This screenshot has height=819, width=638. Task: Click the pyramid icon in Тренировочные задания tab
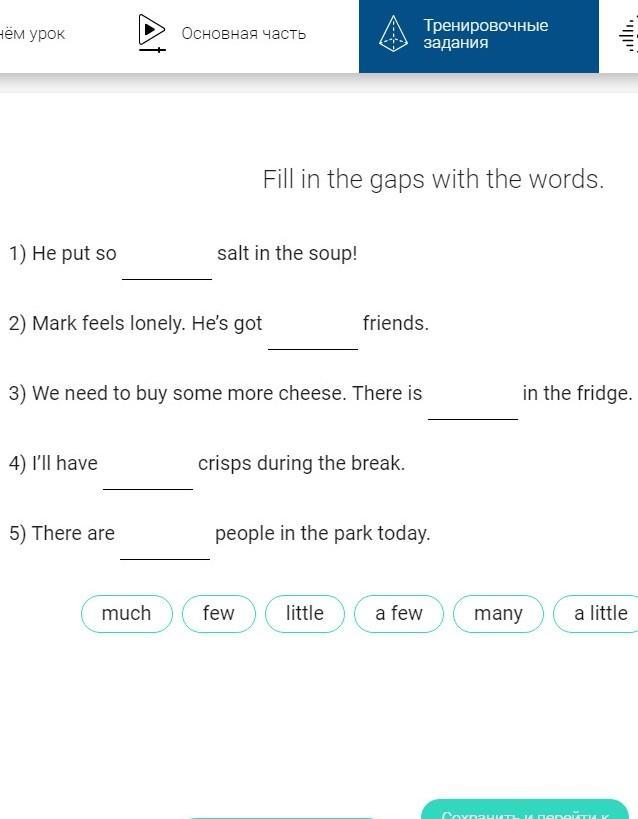pyautogui.click(x=393, y=33)
